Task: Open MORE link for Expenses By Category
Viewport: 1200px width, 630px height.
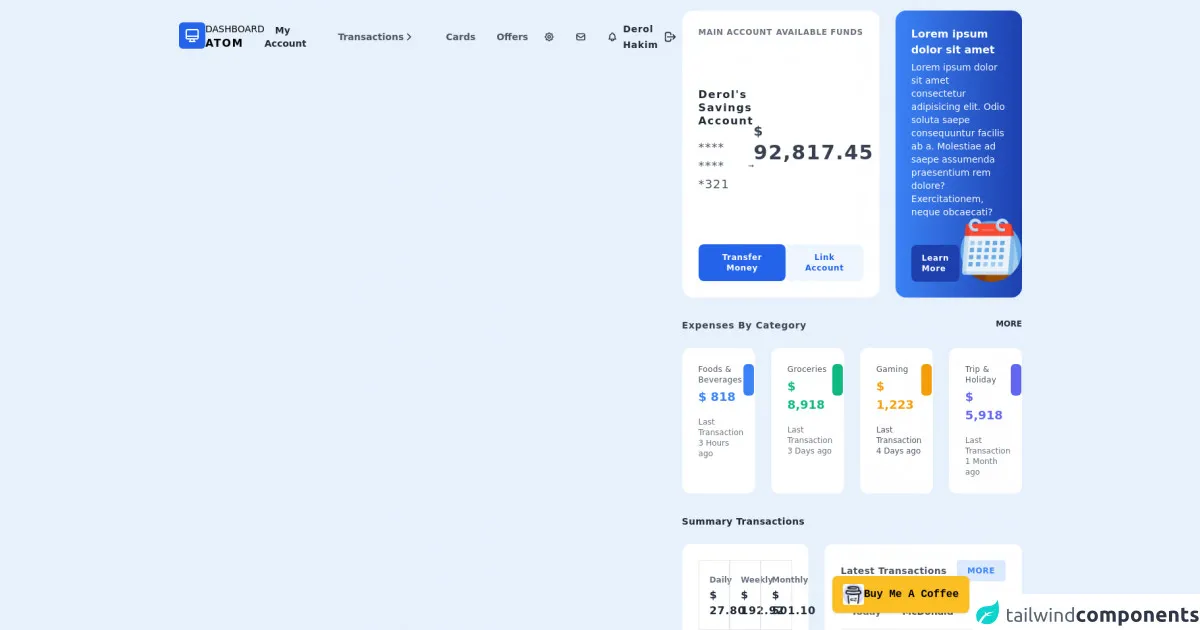Action: [x=1008, y=324]
